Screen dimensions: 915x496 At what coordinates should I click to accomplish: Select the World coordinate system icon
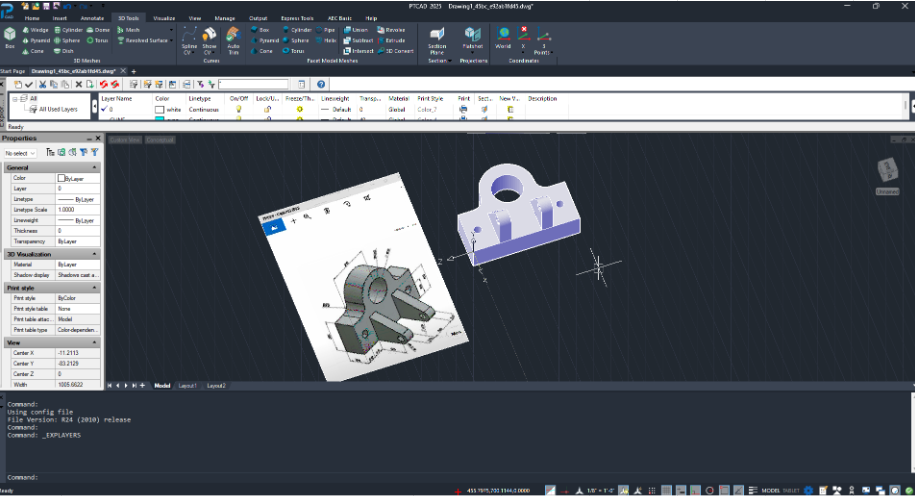click(x=503, y=38)
